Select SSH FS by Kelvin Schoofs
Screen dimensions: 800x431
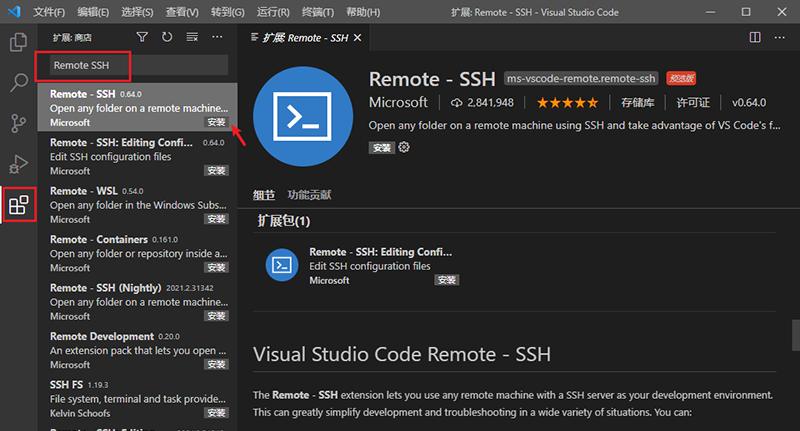[x=138, y=398]
